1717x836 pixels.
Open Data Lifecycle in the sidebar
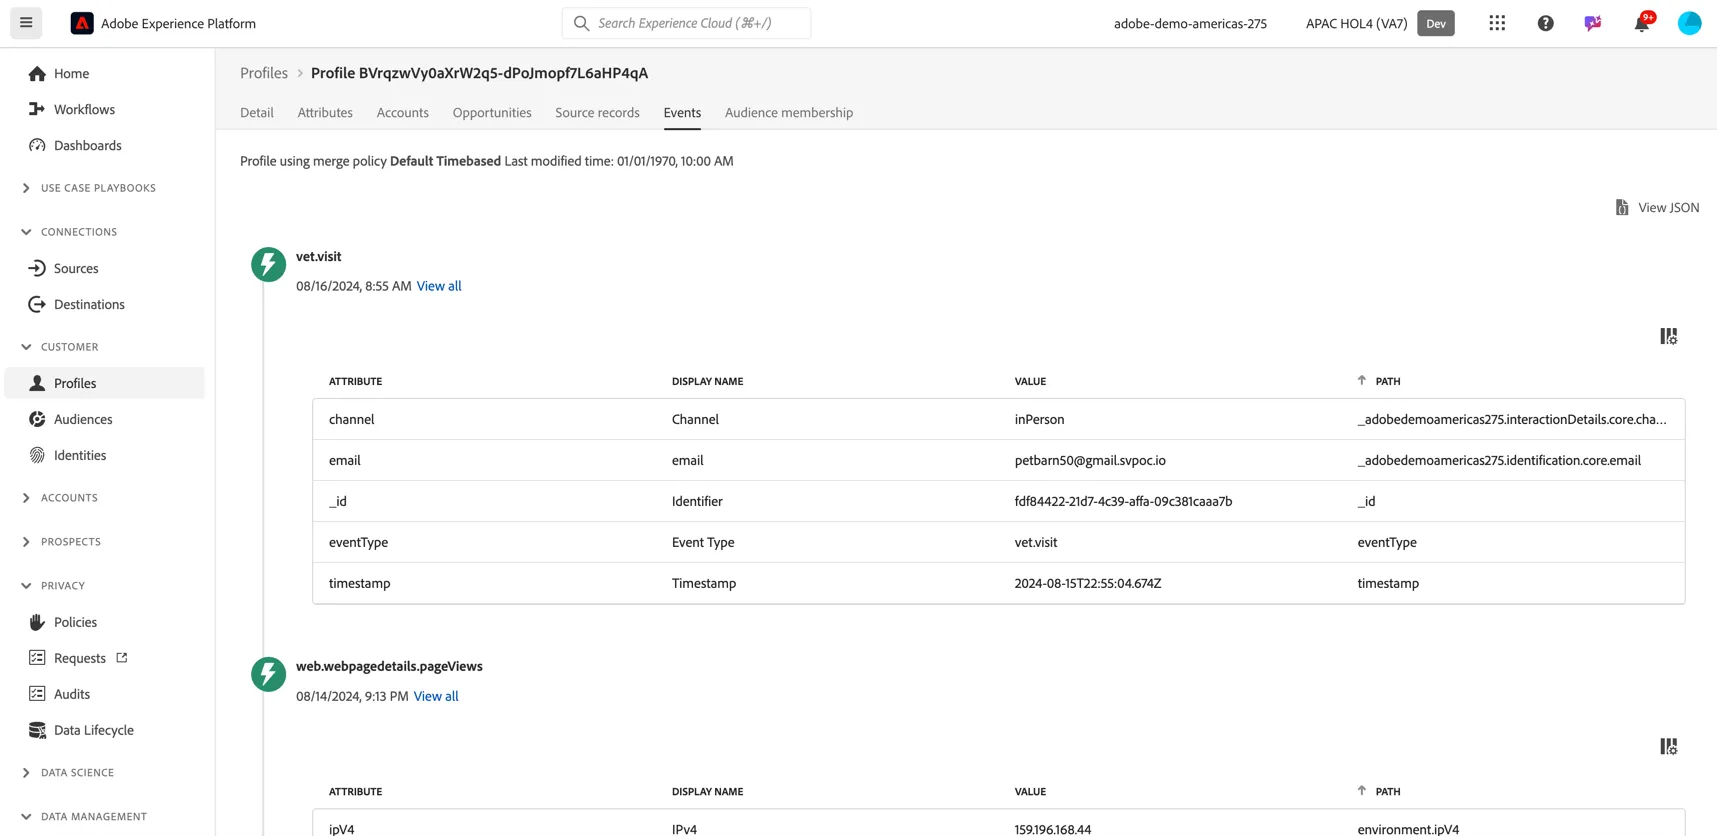(x=93, y=730)
